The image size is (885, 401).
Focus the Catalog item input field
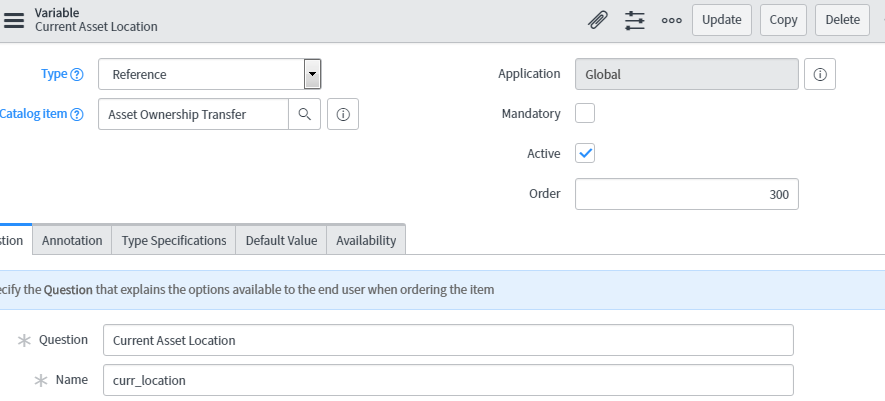[x=193, y=114]
